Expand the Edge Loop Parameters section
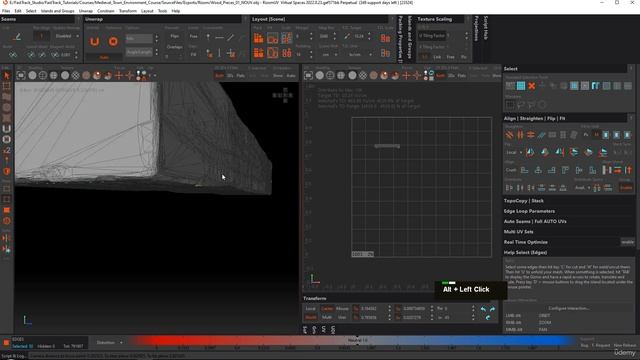This screenshot has width=640, height=360. 529,211
